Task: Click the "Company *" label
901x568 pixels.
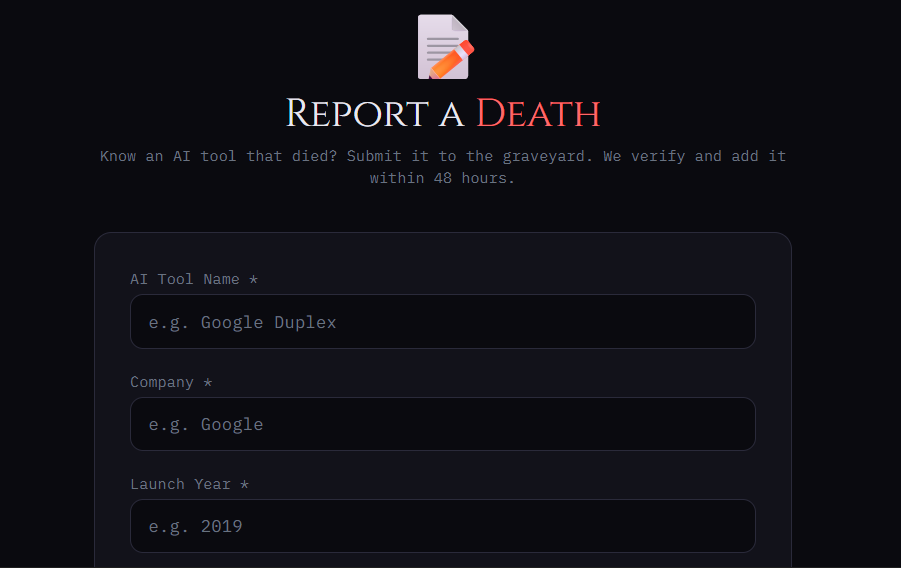Action: 171,382
